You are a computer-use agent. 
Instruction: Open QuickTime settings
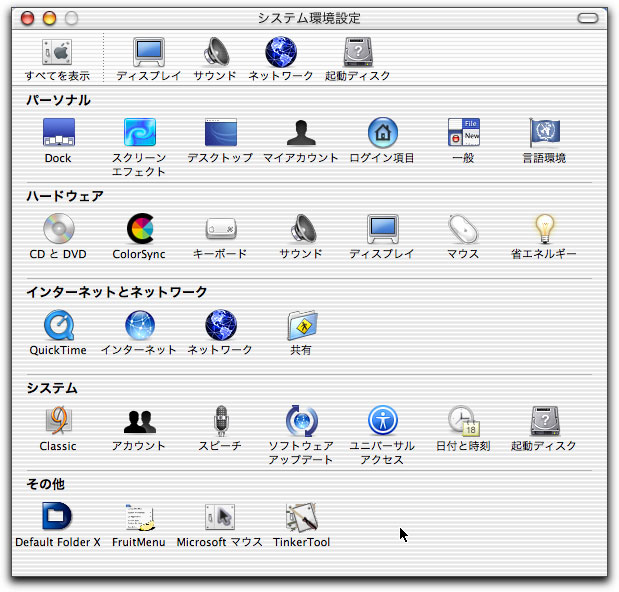(58, 325)
